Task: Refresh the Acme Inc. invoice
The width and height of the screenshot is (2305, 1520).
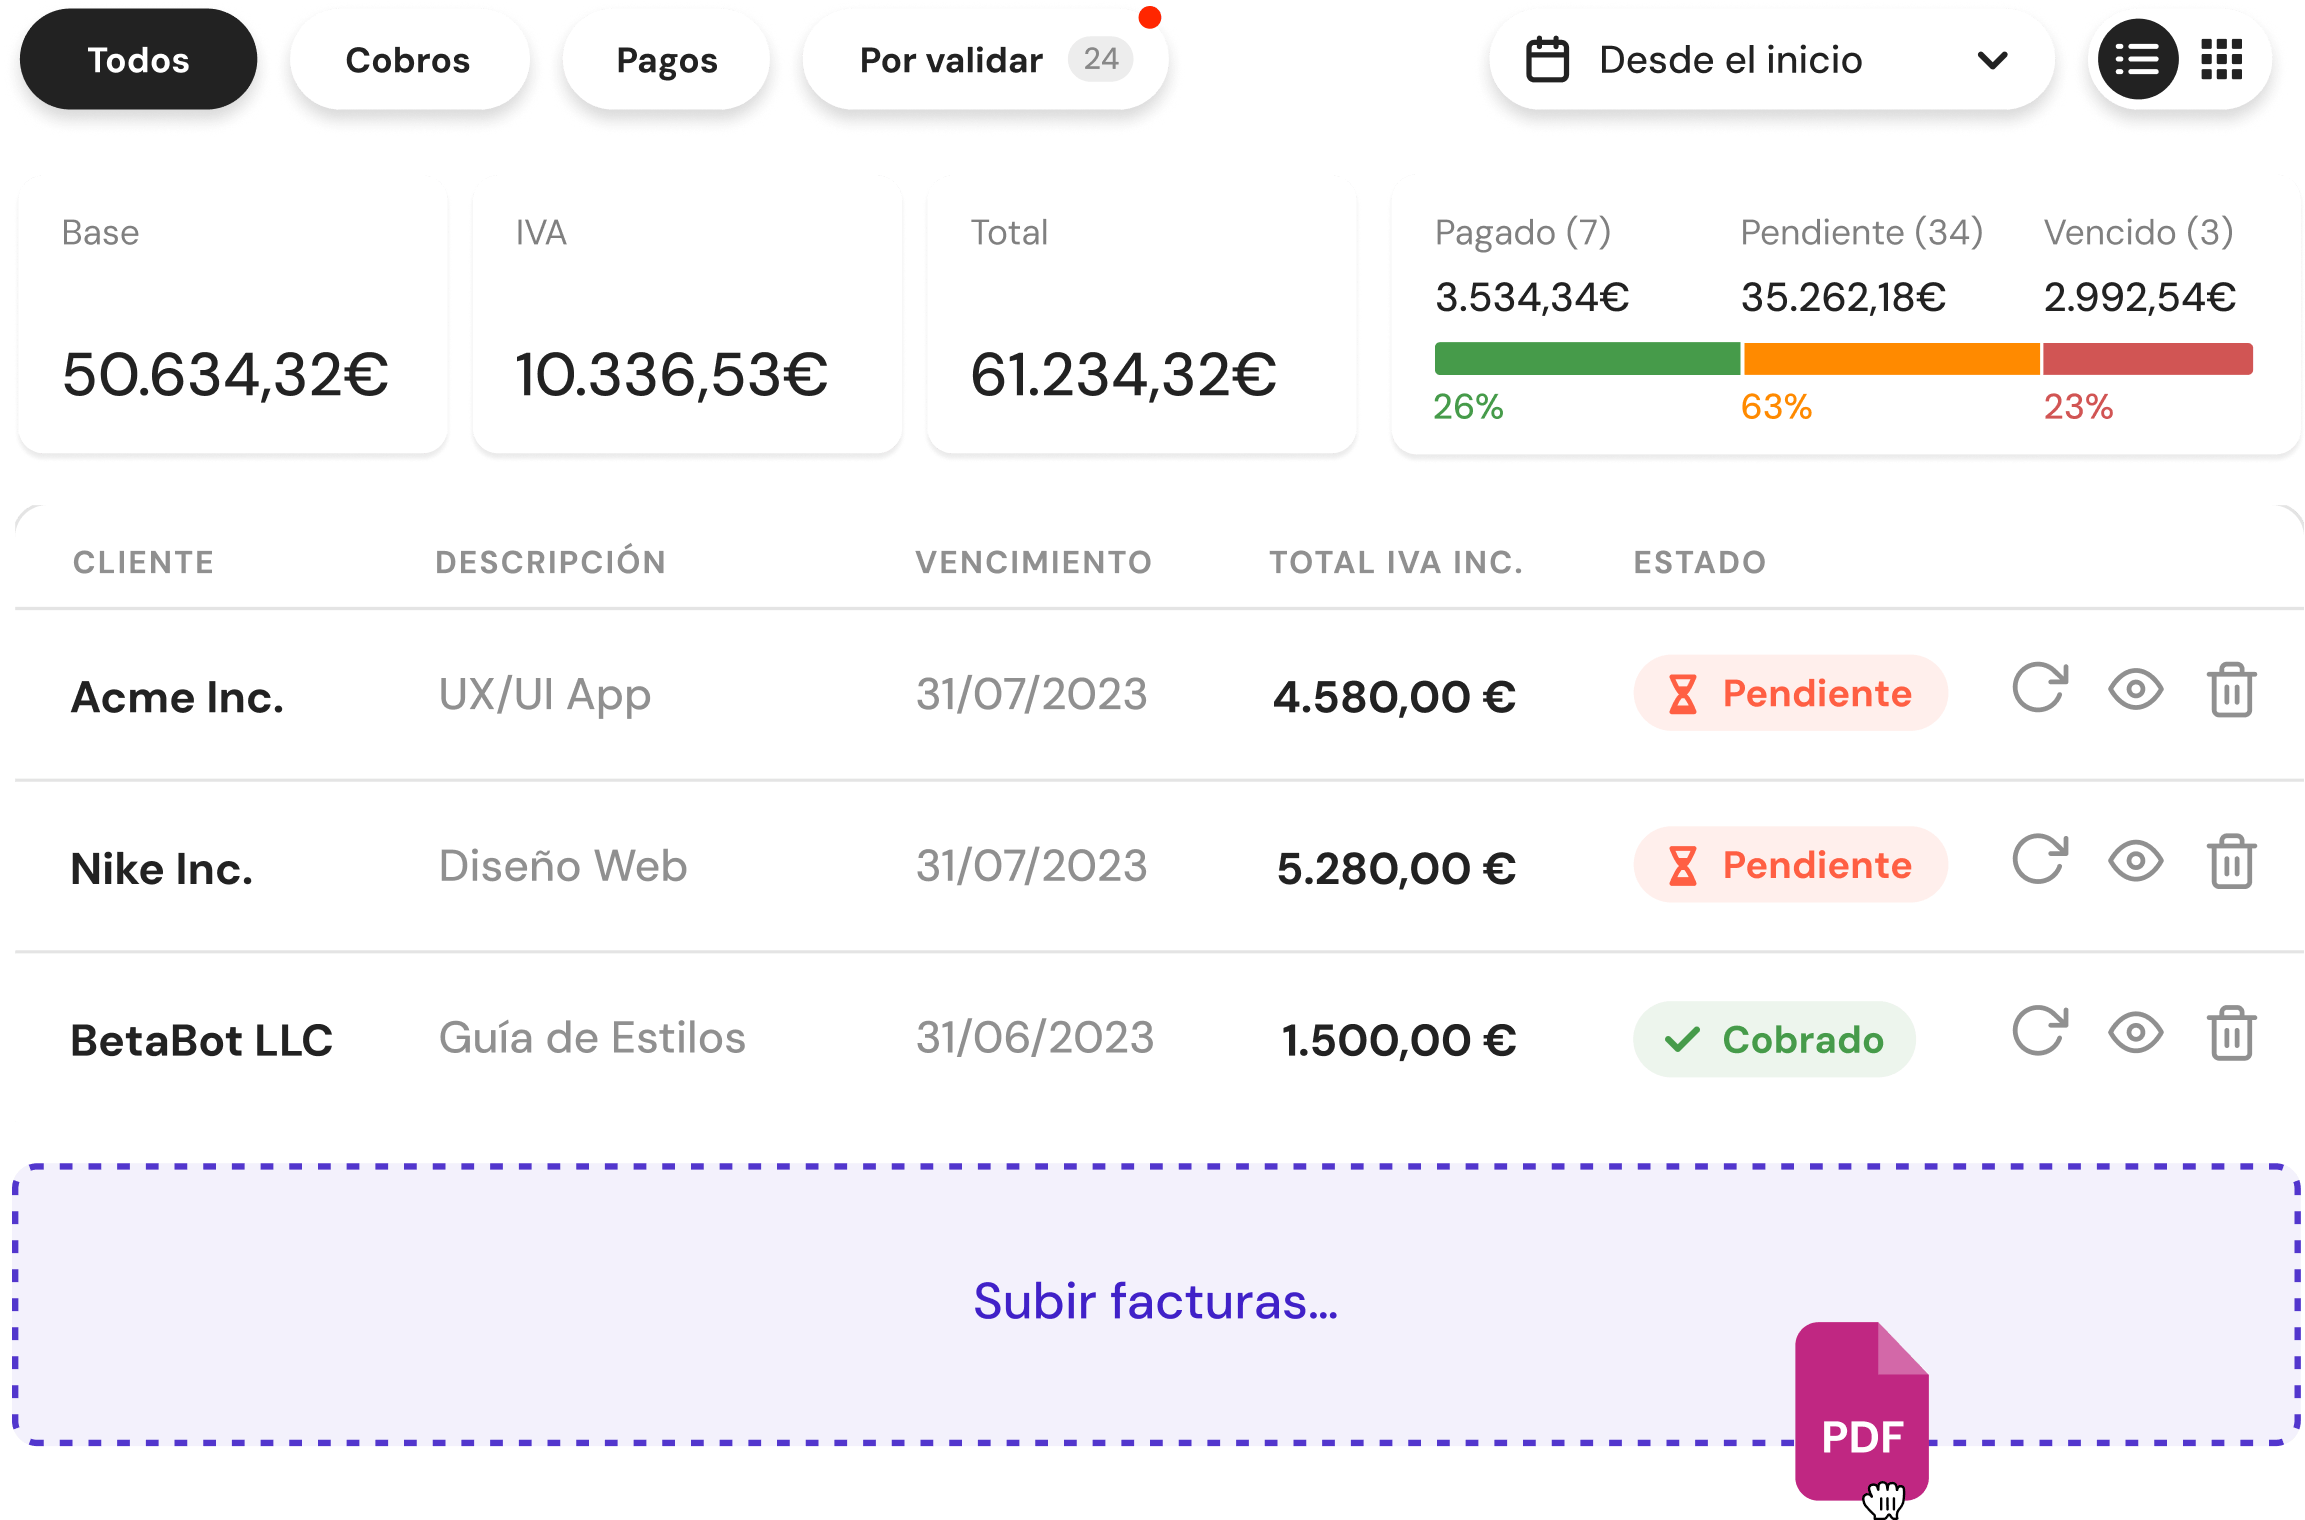Action: 2039,688
